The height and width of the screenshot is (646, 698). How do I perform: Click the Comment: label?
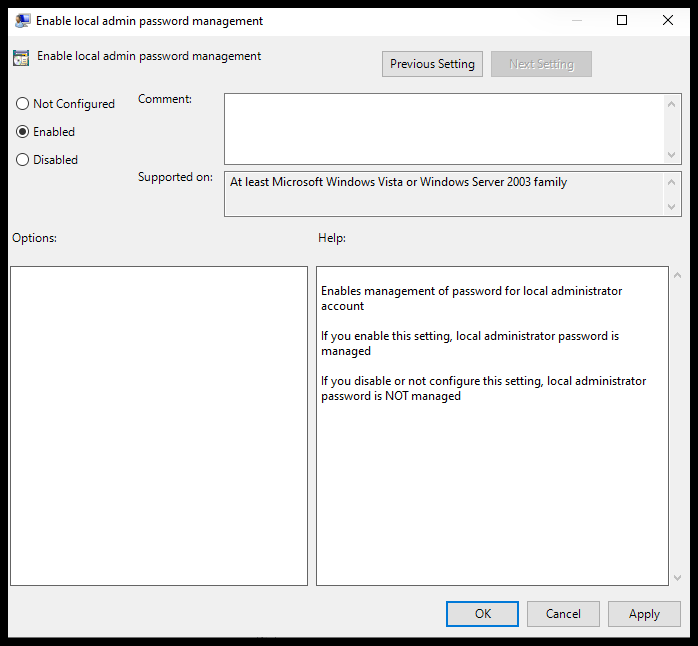click(x=165, y=99)
